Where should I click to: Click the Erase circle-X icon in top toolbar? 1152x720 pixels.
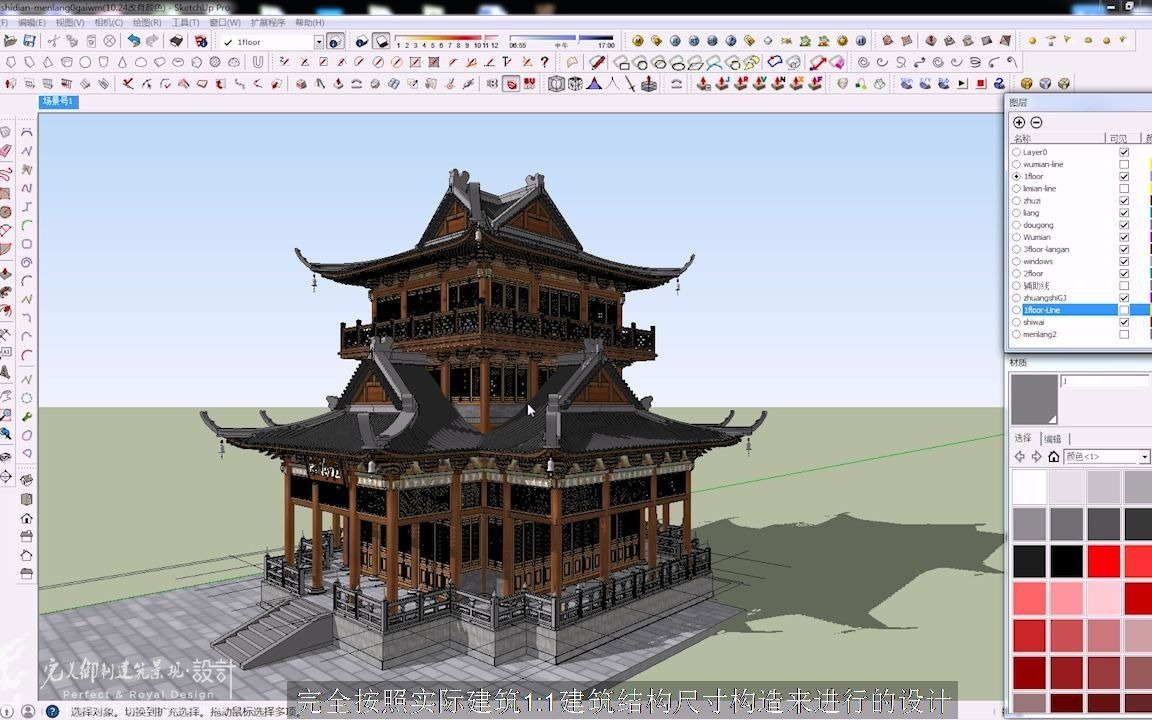pyautogui.click(x=109, y=41)
